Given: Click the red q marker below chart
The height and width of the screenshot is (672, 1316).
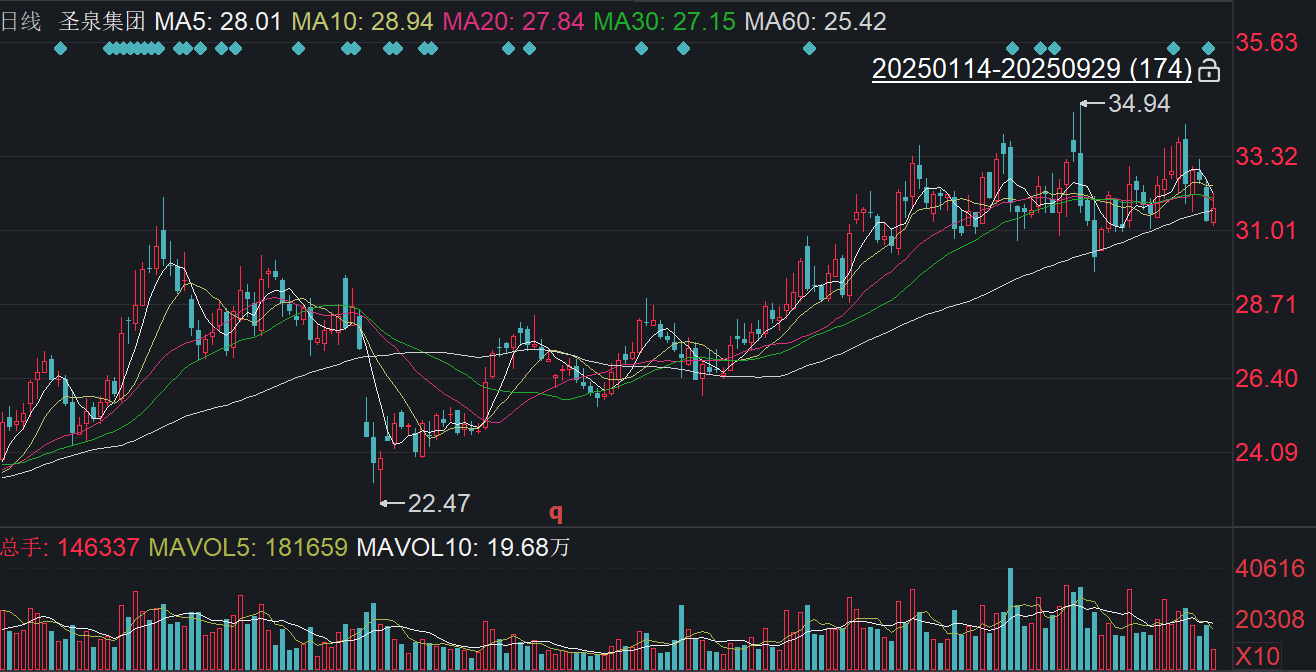Looking at the screenshot, I should (556, 512).
